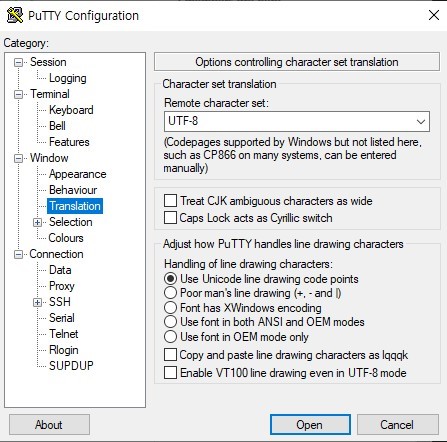Check Enable VT100 line drawing in UTF-8 mode
The width and height of the screenshot is (447, 442).
(170, 372)
